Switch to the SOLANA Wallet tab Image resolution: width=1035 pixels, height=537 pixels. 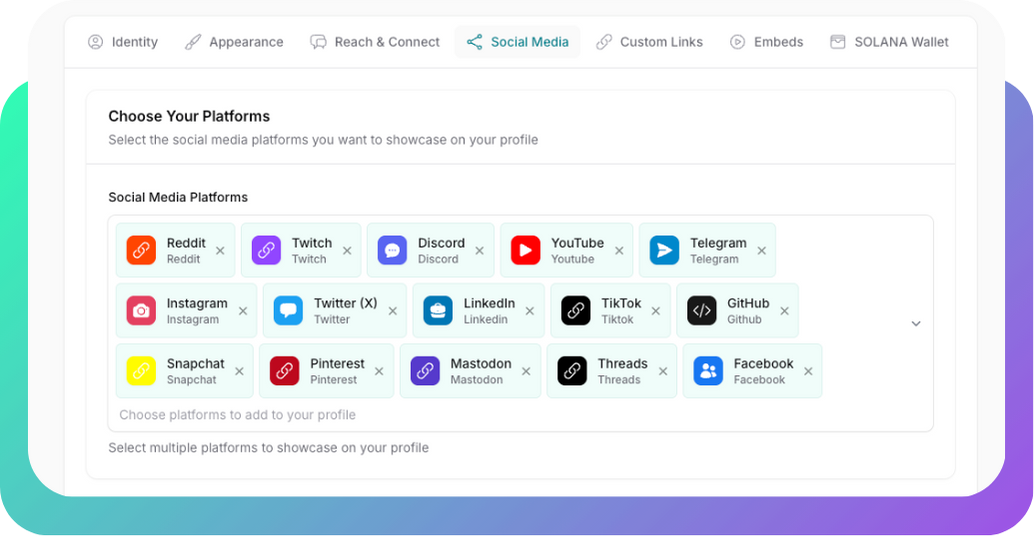tap(889, 42)
